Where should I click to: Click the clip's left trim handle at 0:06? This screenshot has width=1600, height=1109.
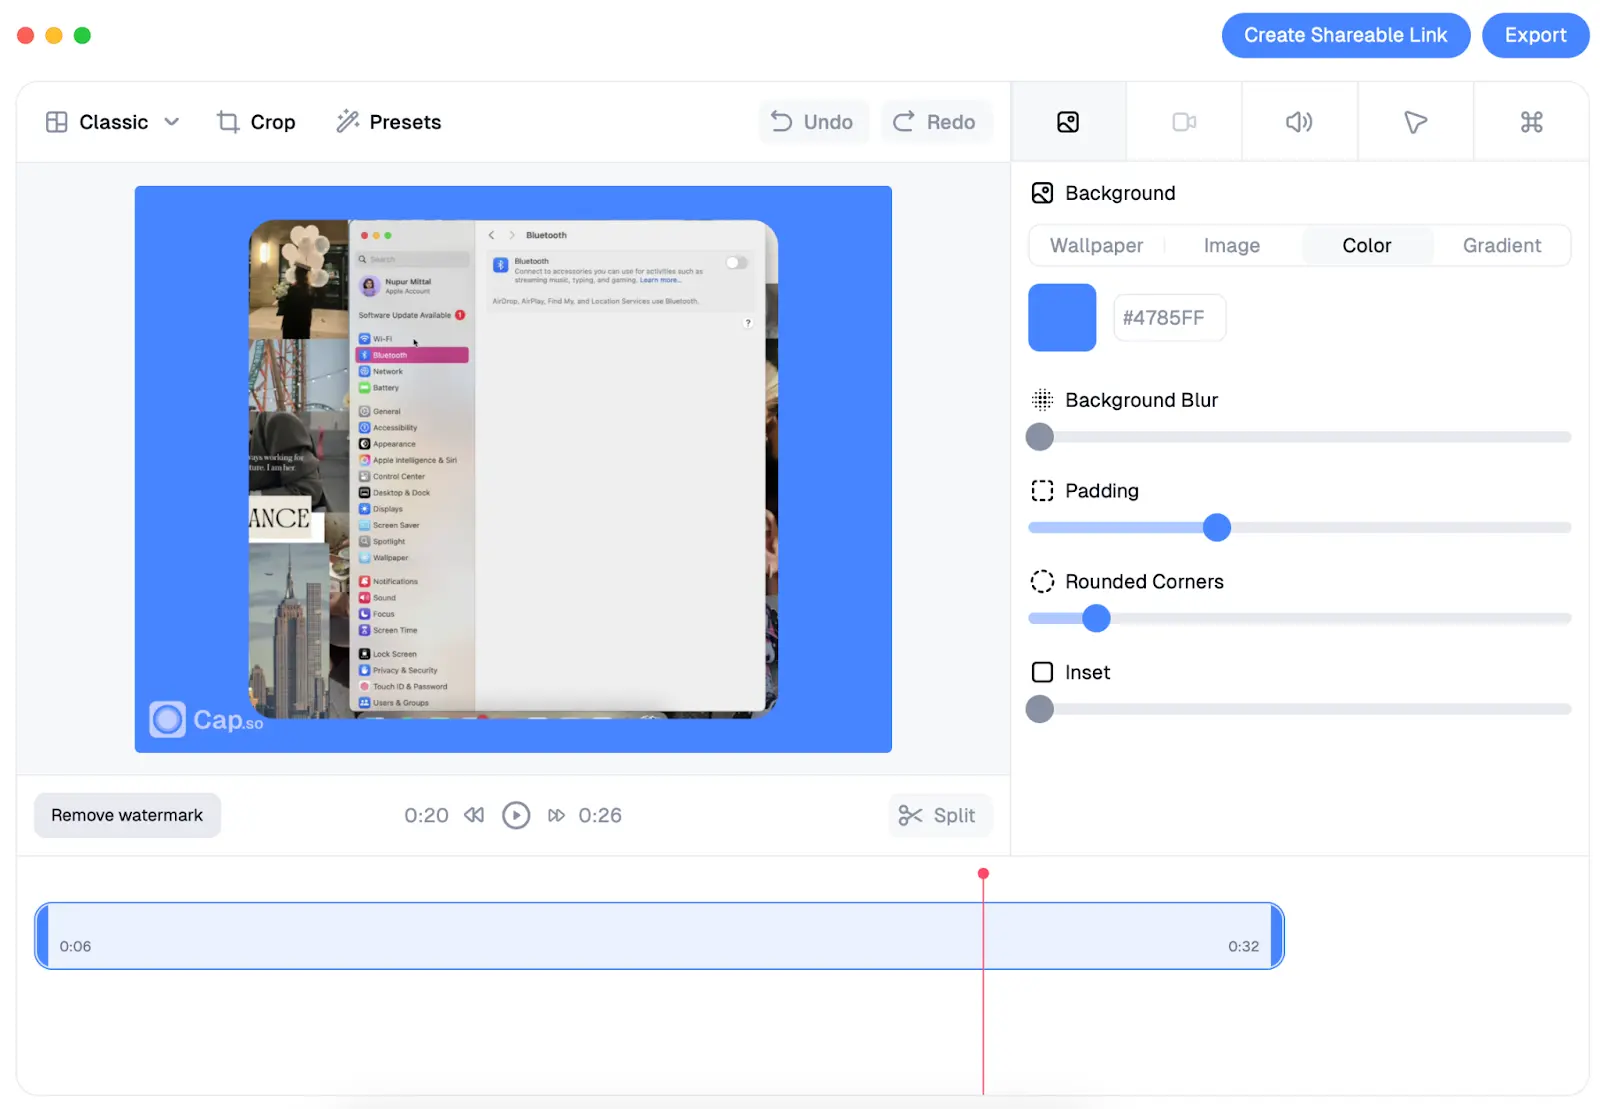(42, 936)
